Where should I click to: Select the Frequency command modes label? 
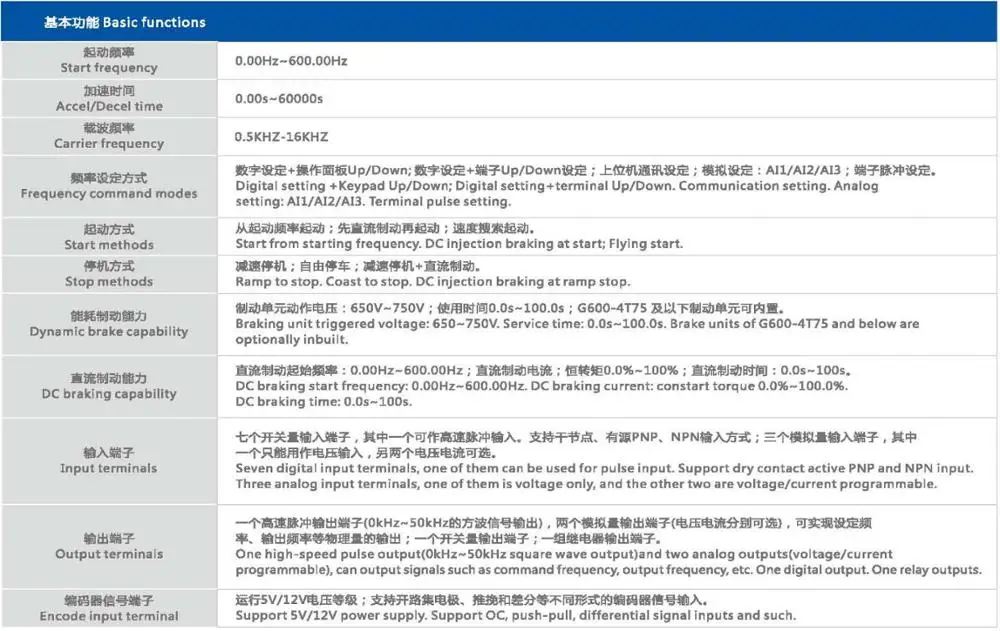point(109,186)
